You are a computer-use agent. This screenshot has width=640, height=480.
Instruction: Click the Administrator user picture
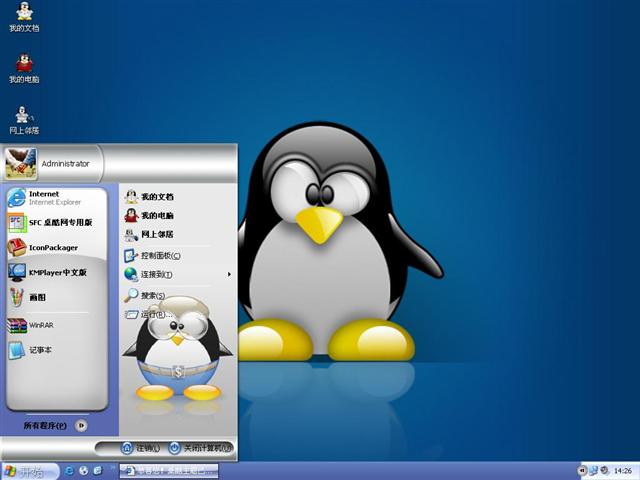pos(20,164)
